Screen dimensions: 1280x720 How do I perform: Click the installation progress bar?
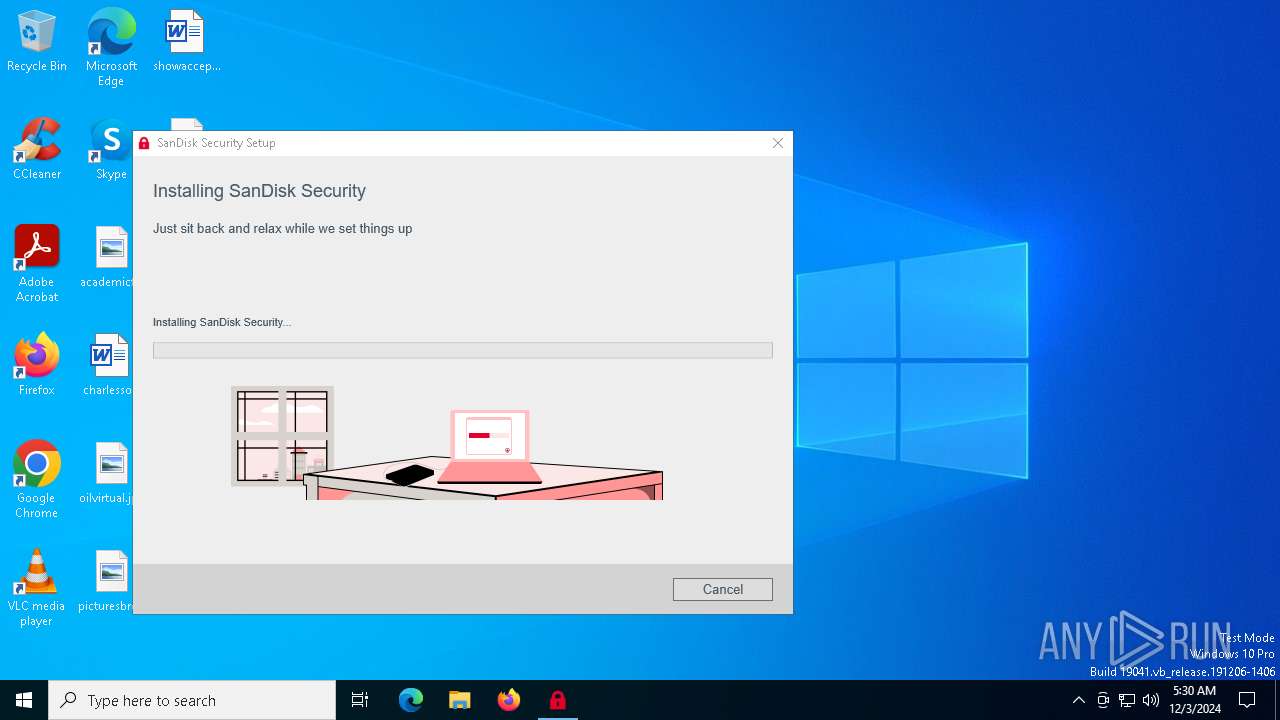(x=462, y=350)
